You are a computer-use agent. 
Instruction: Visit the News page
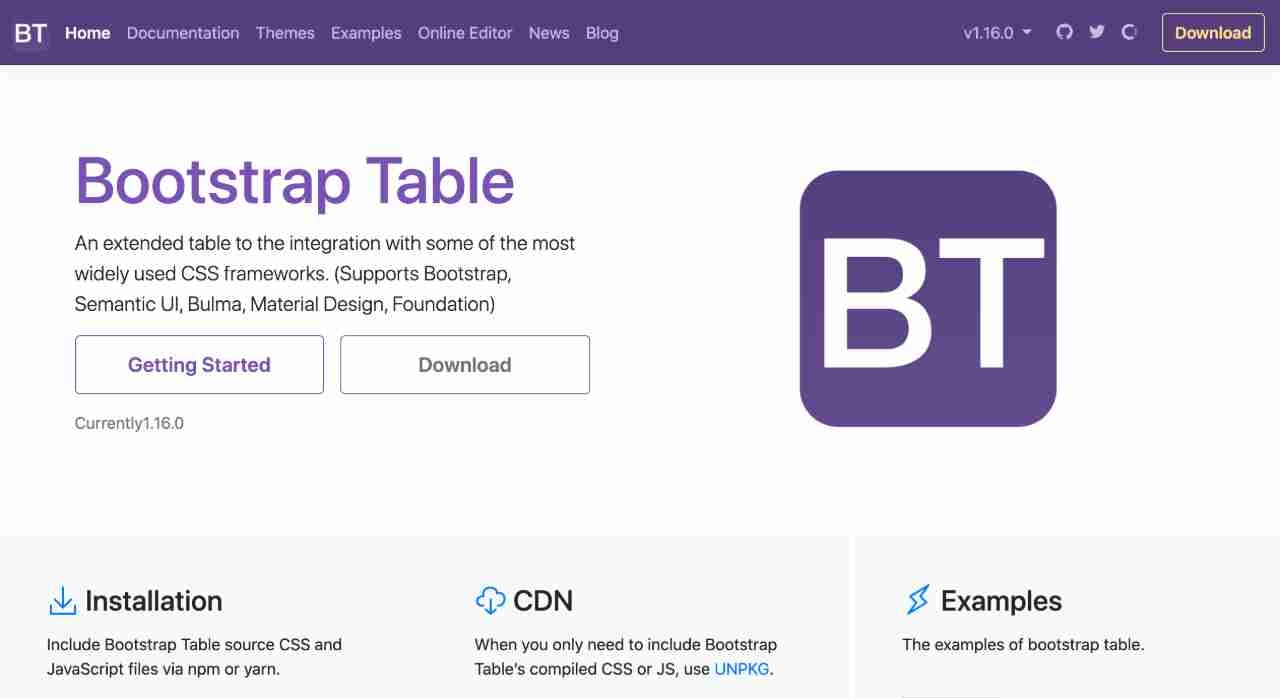coord(548,33)
